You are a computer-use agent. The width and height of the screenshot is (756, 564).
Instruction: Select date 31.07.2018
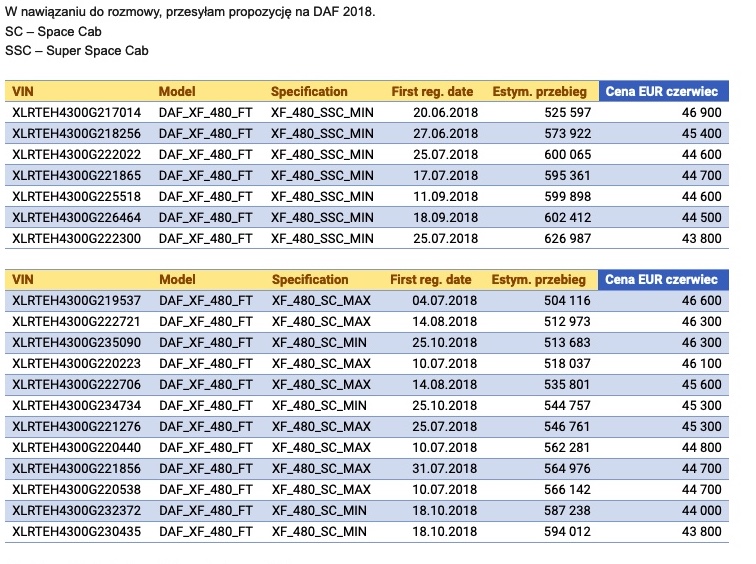coord(445,469)
